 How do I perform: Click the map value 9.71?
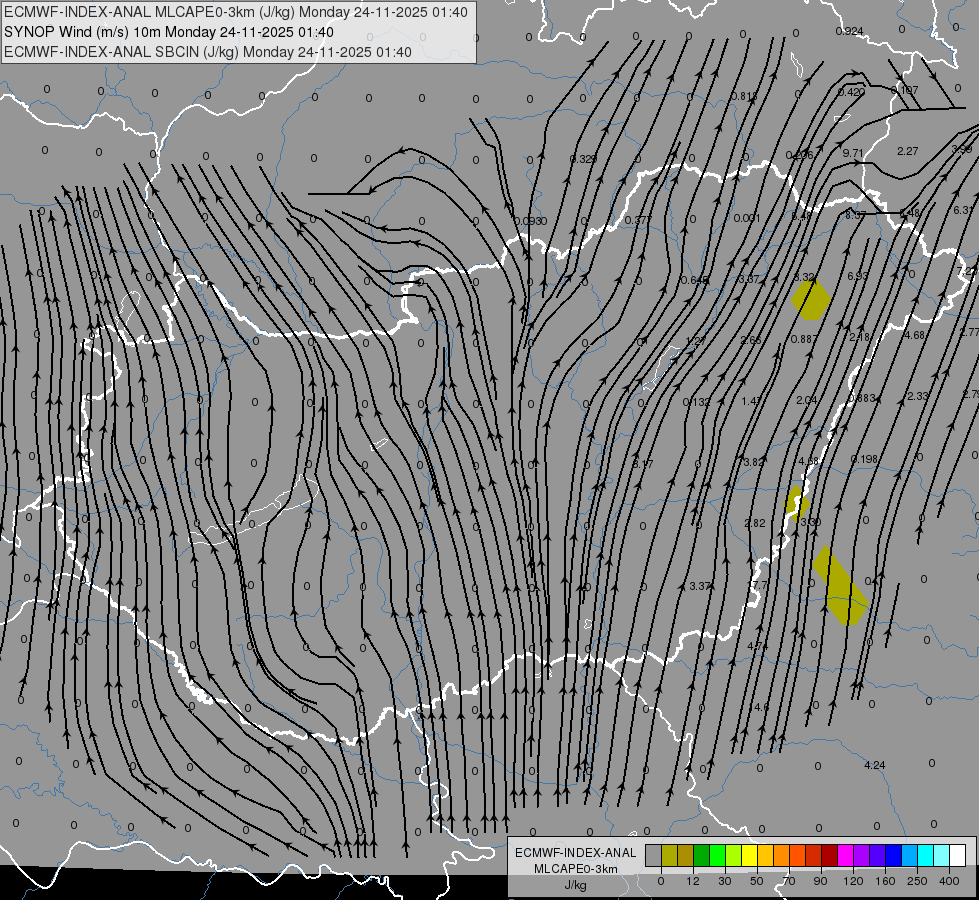852,153
